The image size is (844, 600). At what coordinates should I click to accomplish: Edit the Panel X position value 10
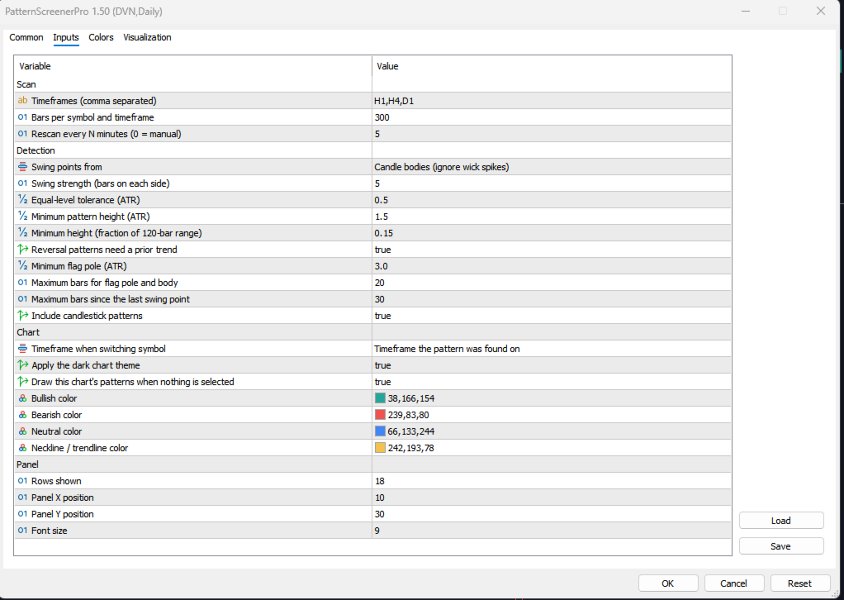pyautogui.click(x=552, y=498)
